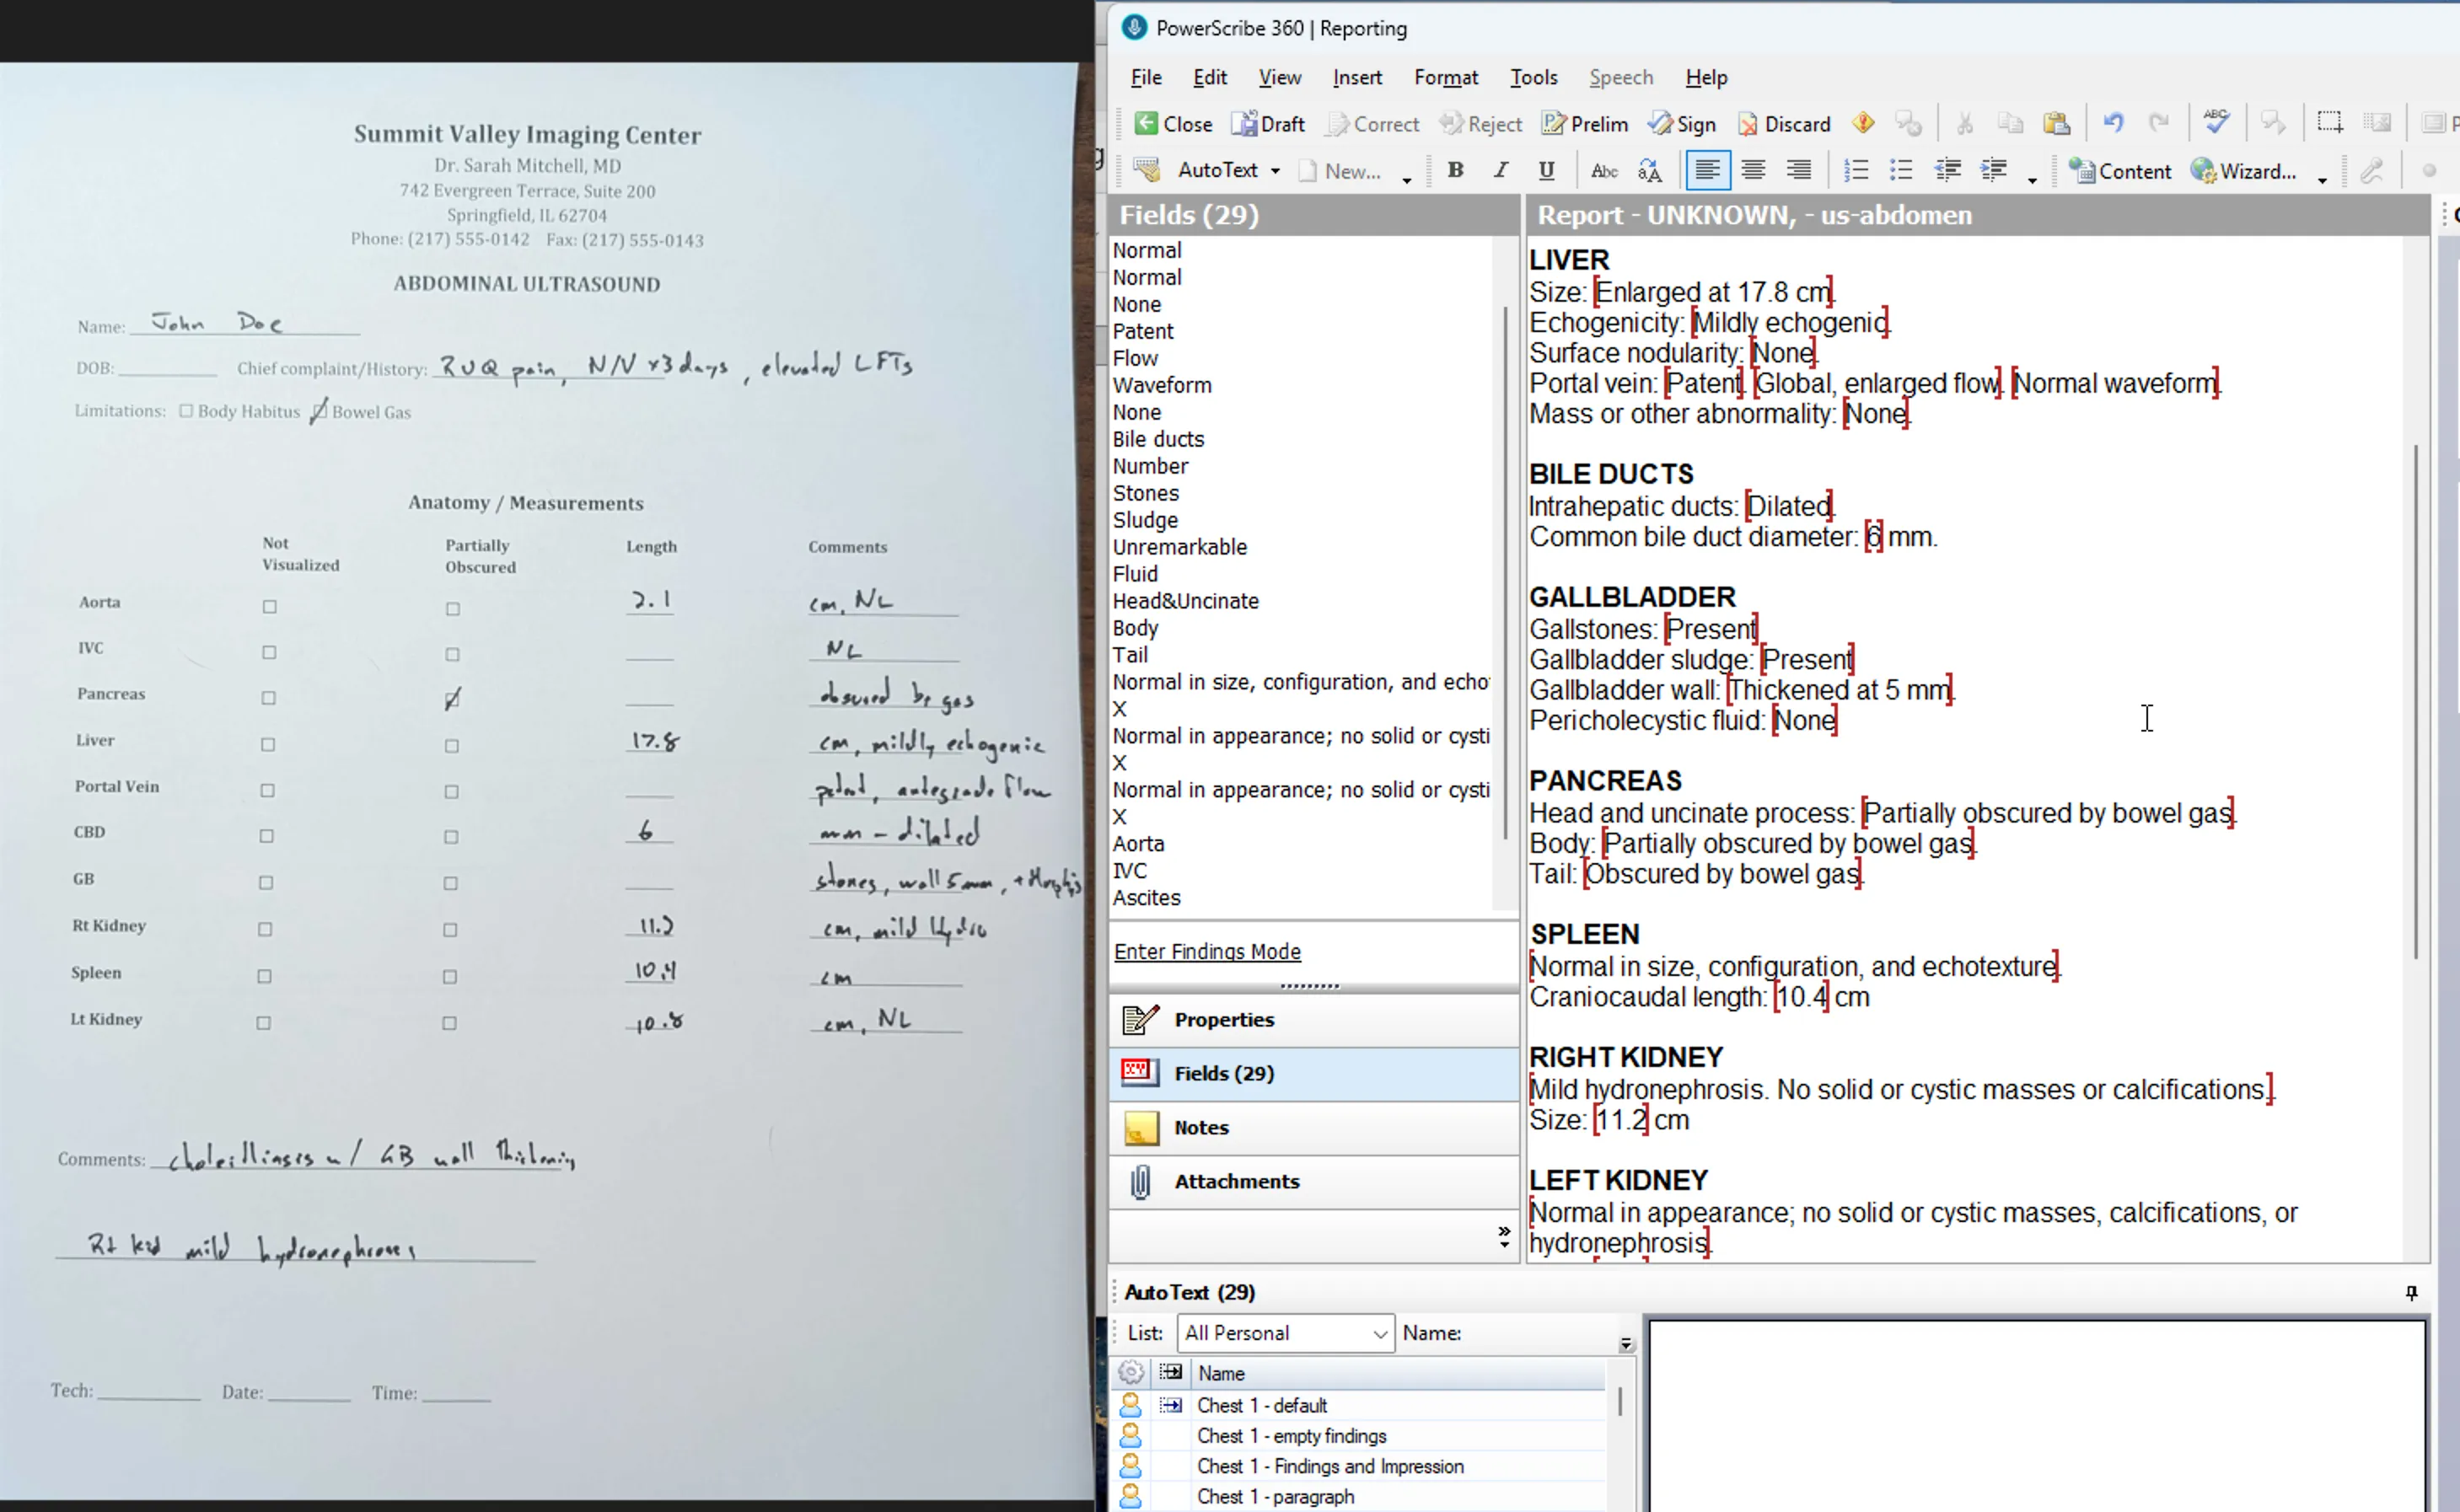Click the Discard report icon
The height and width of the screenshot is (1512, 2460).
pyautogui.click(x=1784, y=123)
